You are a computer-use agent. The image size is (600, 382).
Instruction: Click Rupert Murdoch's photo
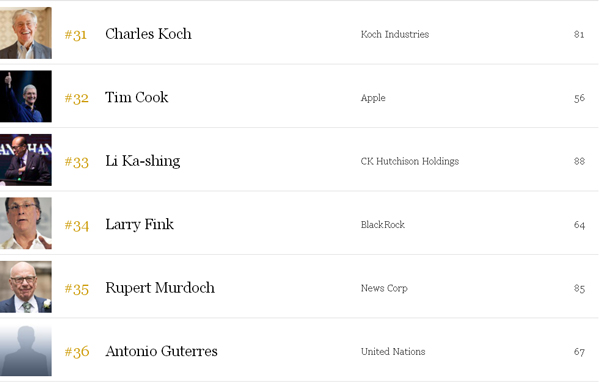[26, 287]
